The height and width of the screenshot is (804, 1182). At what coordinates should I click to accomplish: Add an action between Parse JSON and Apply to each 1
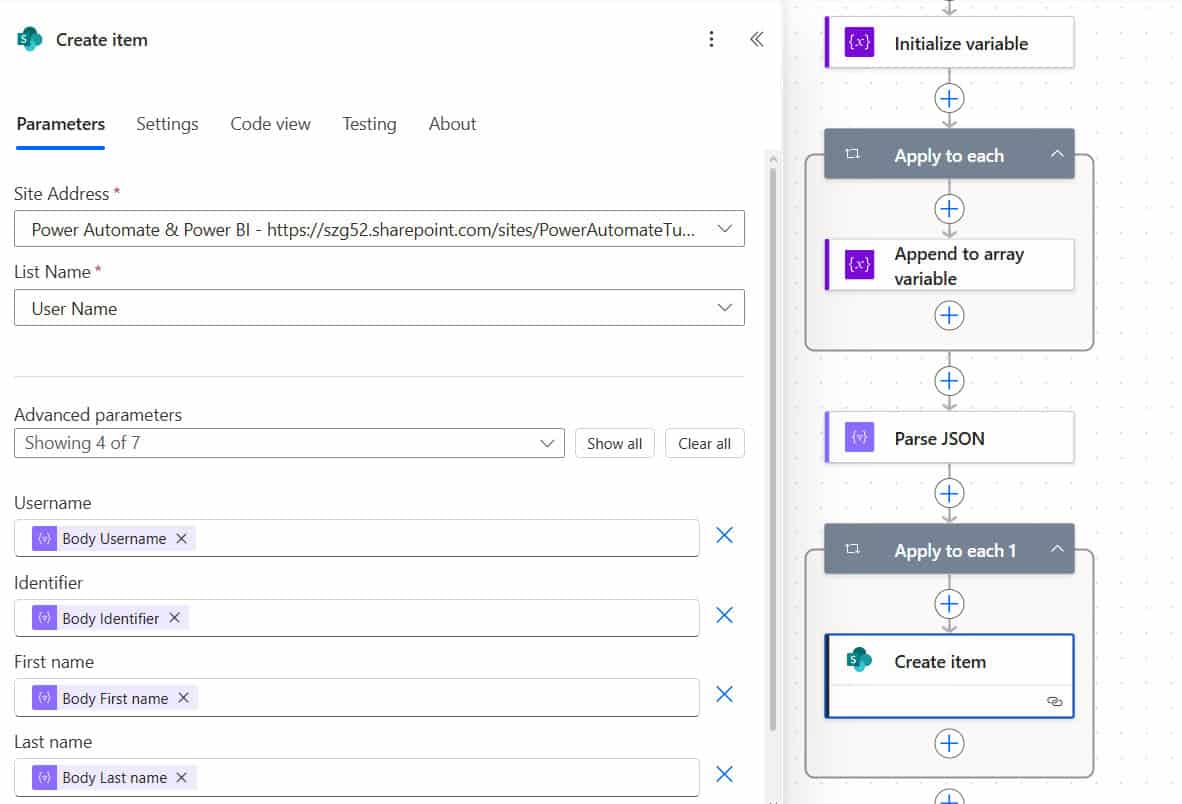coord(949,494)
